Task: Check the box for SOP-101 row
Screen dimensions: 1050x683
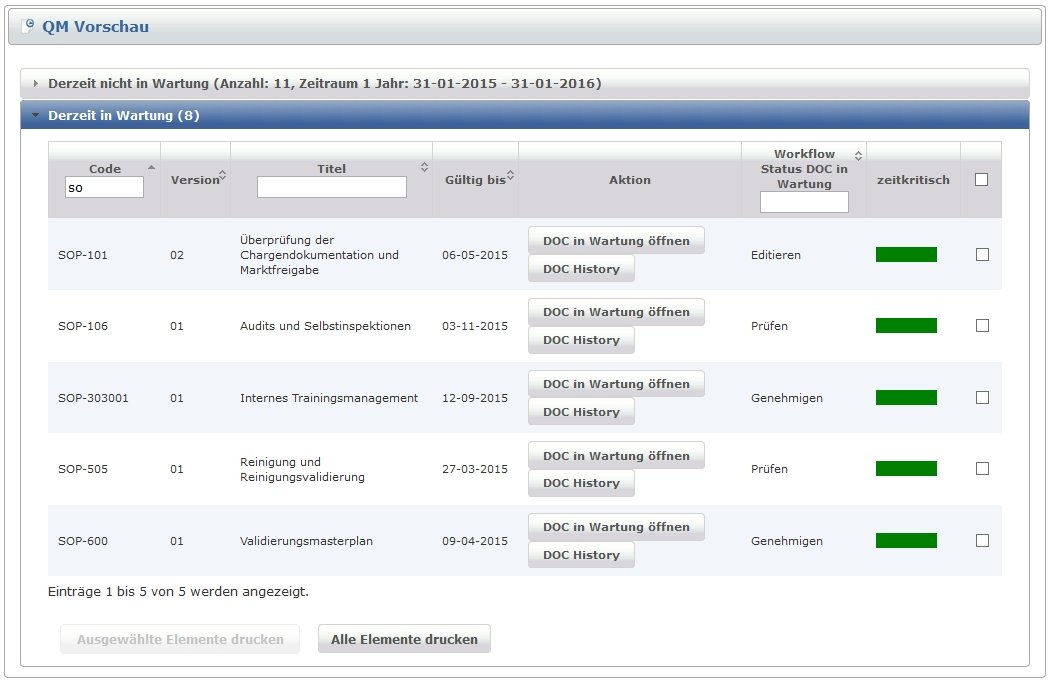Action: [x=982, y=254]
